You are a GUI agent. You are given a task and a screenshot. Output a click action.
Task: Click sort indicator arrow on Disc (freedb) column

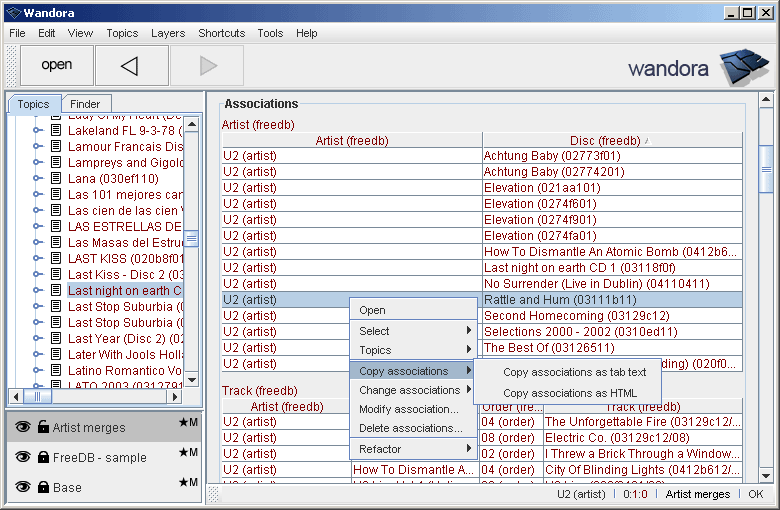tap(647, 141)
